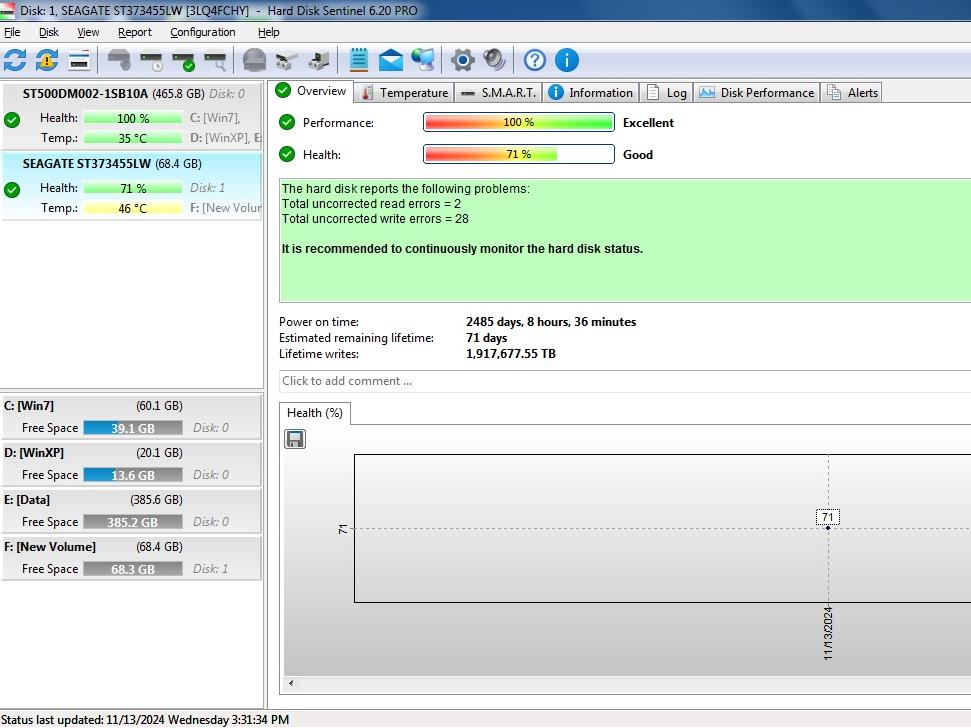Click the health 71% progress bar

518,155
